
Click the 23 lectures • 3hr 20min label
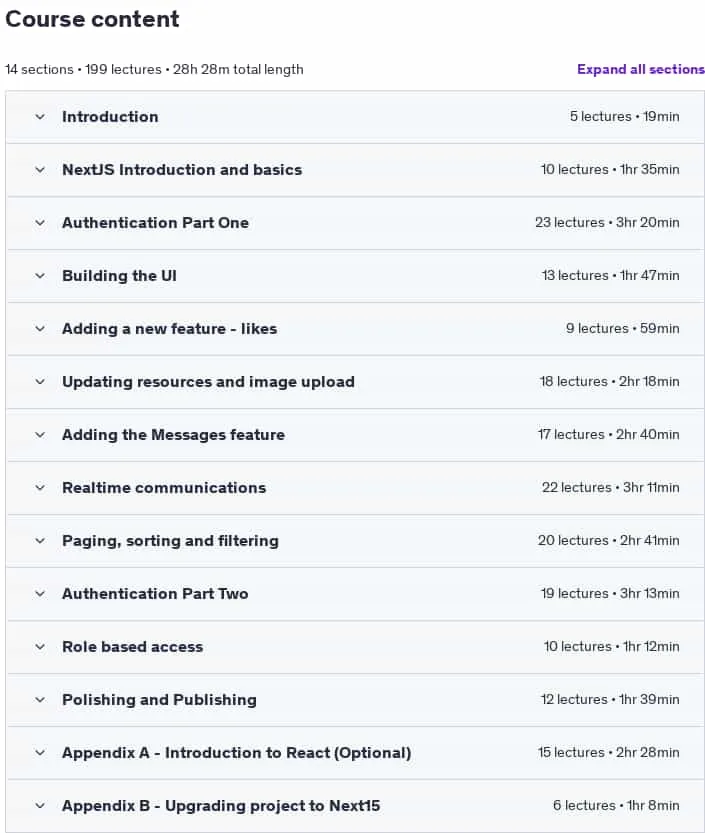pos(607,223)
